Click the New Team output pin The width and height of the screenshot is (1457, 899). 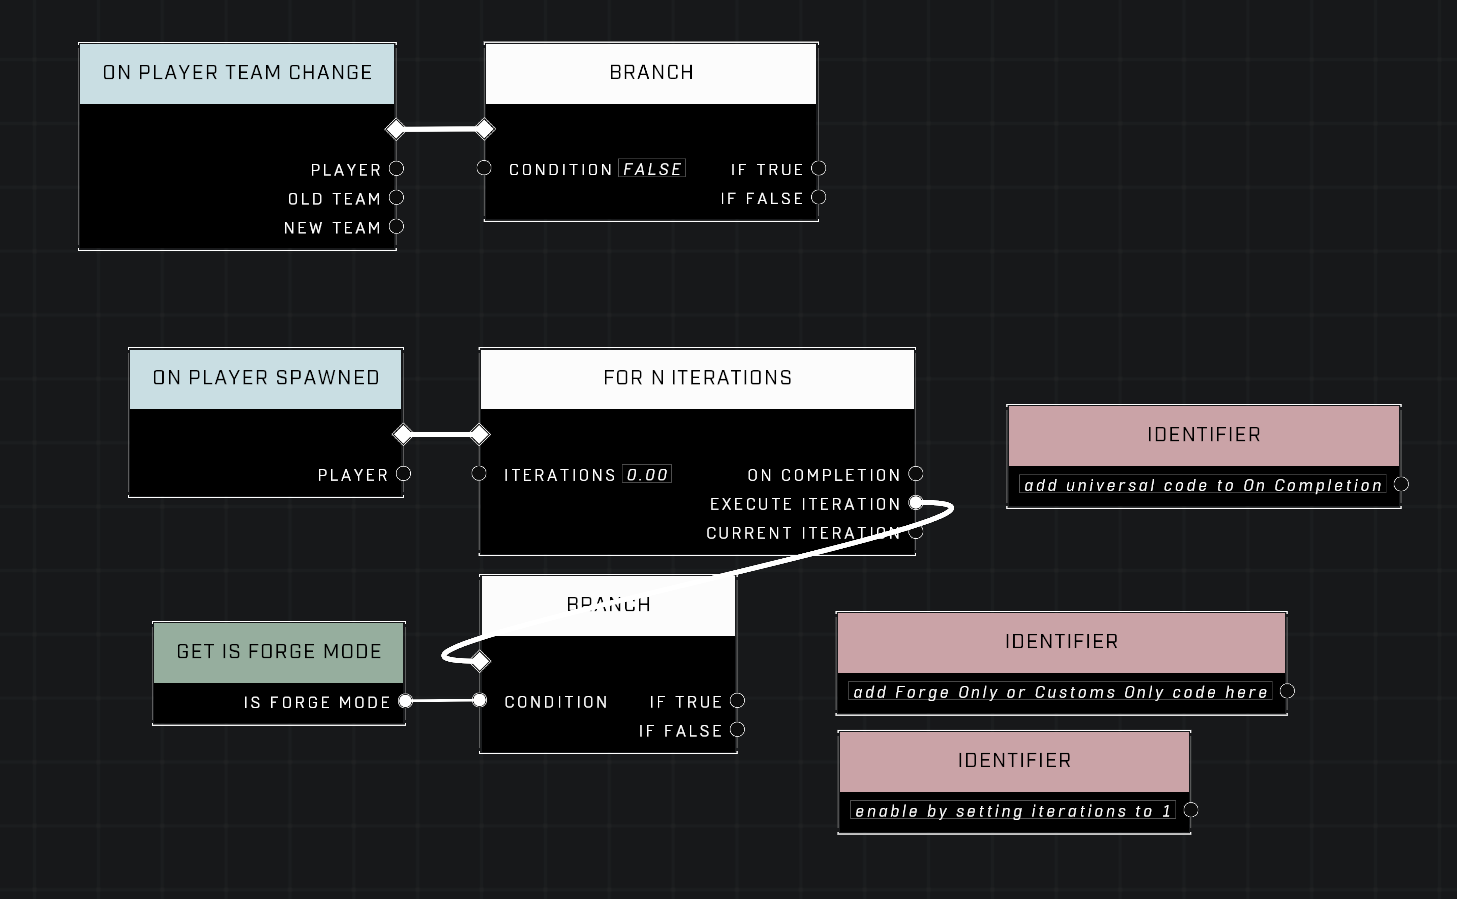tap(396, 227)
